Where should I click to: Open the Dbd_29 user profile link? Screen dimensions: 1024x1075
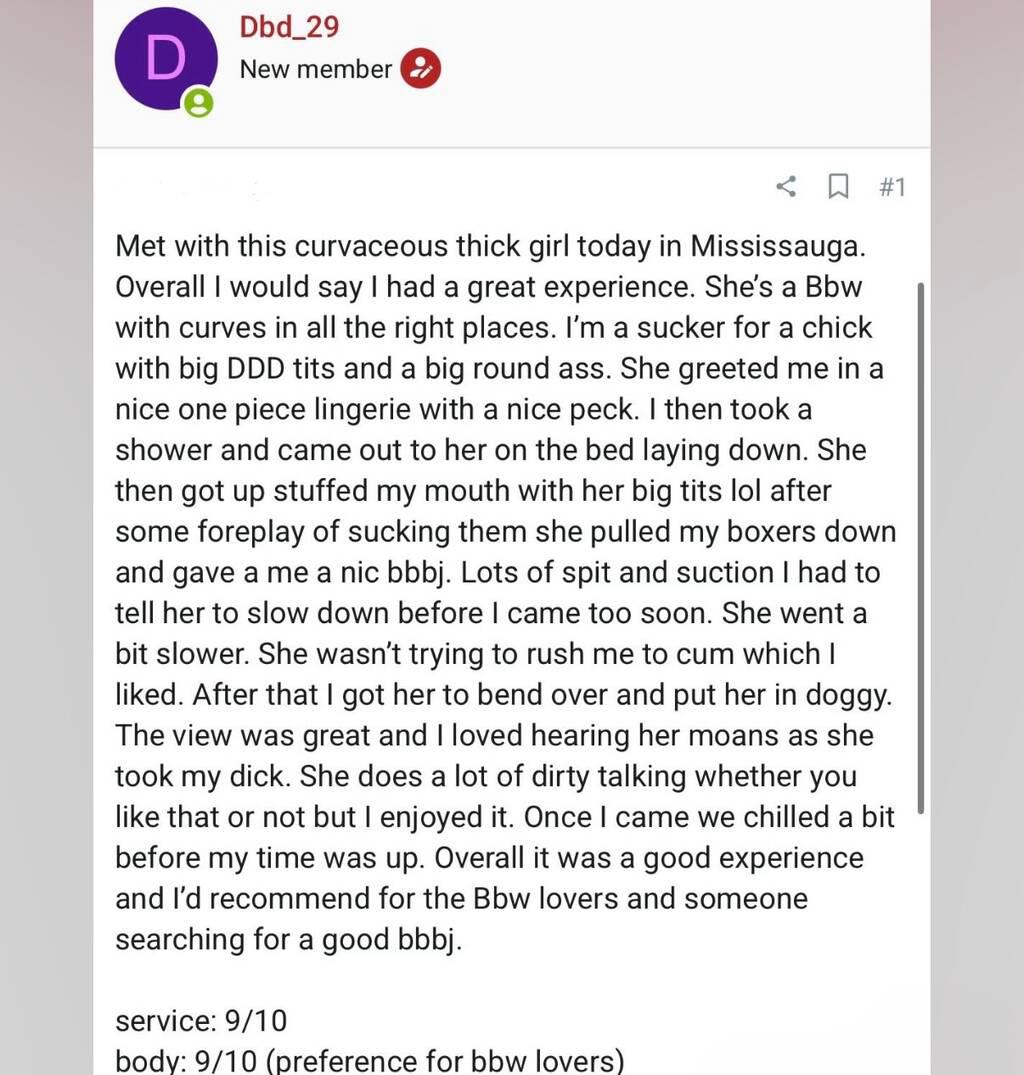point(289,27)
